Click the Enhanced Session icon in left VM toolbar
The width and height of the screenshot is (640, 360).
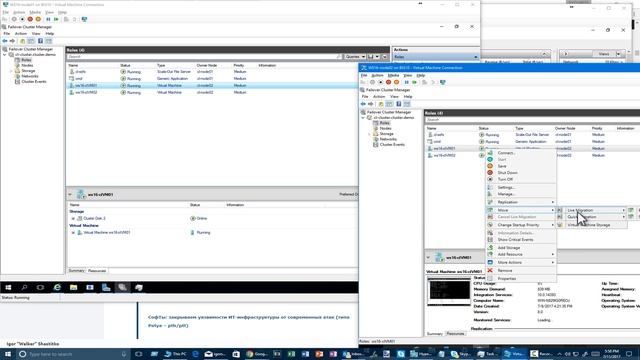pyautogui.click(x=84, y=19)
